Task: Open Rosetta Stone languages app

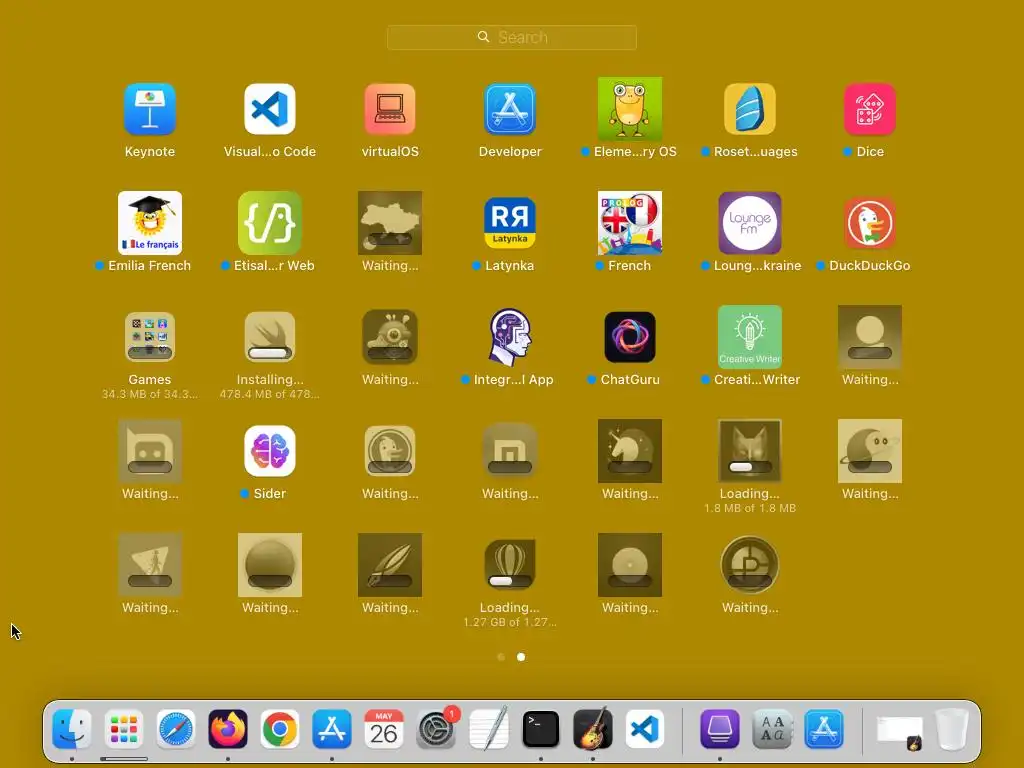Action: 750,109
